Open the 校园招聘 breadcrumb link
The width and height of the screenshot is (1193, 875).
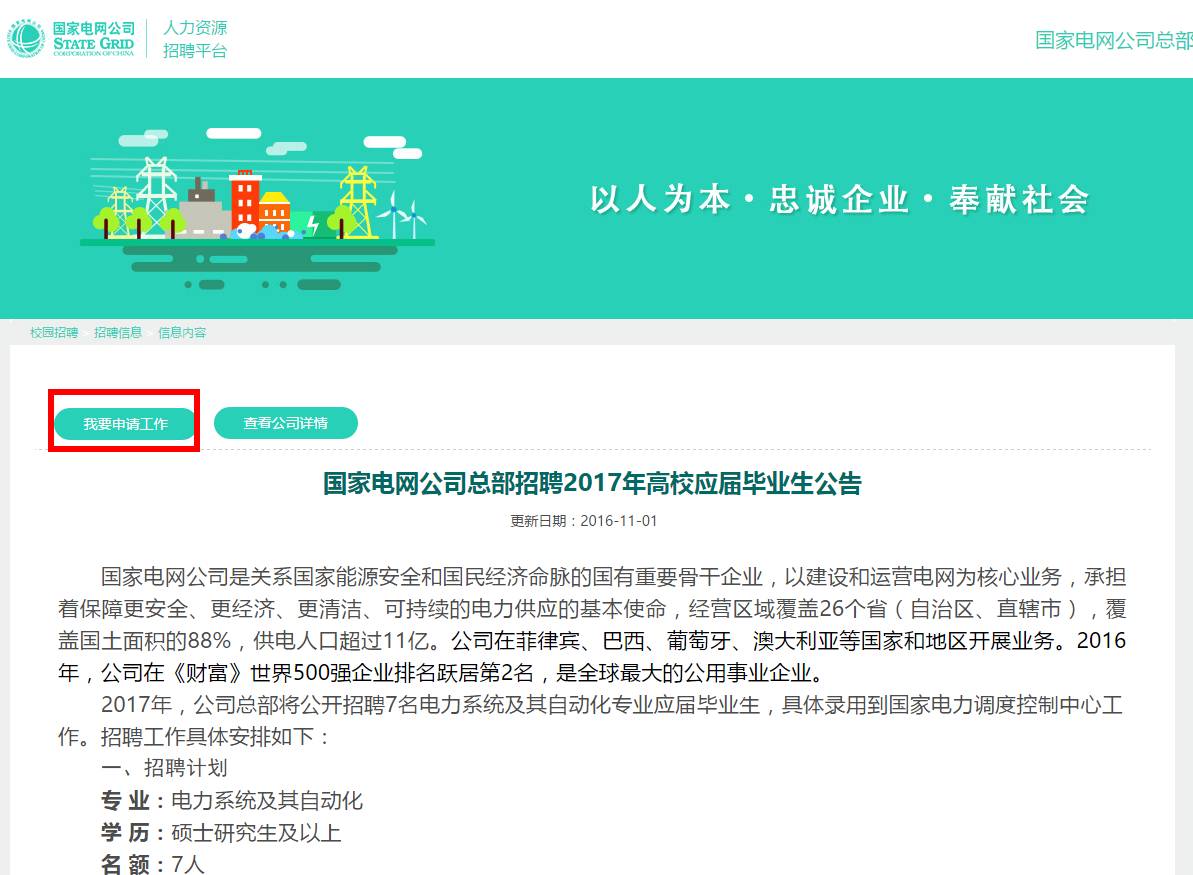tap(54, 332)
